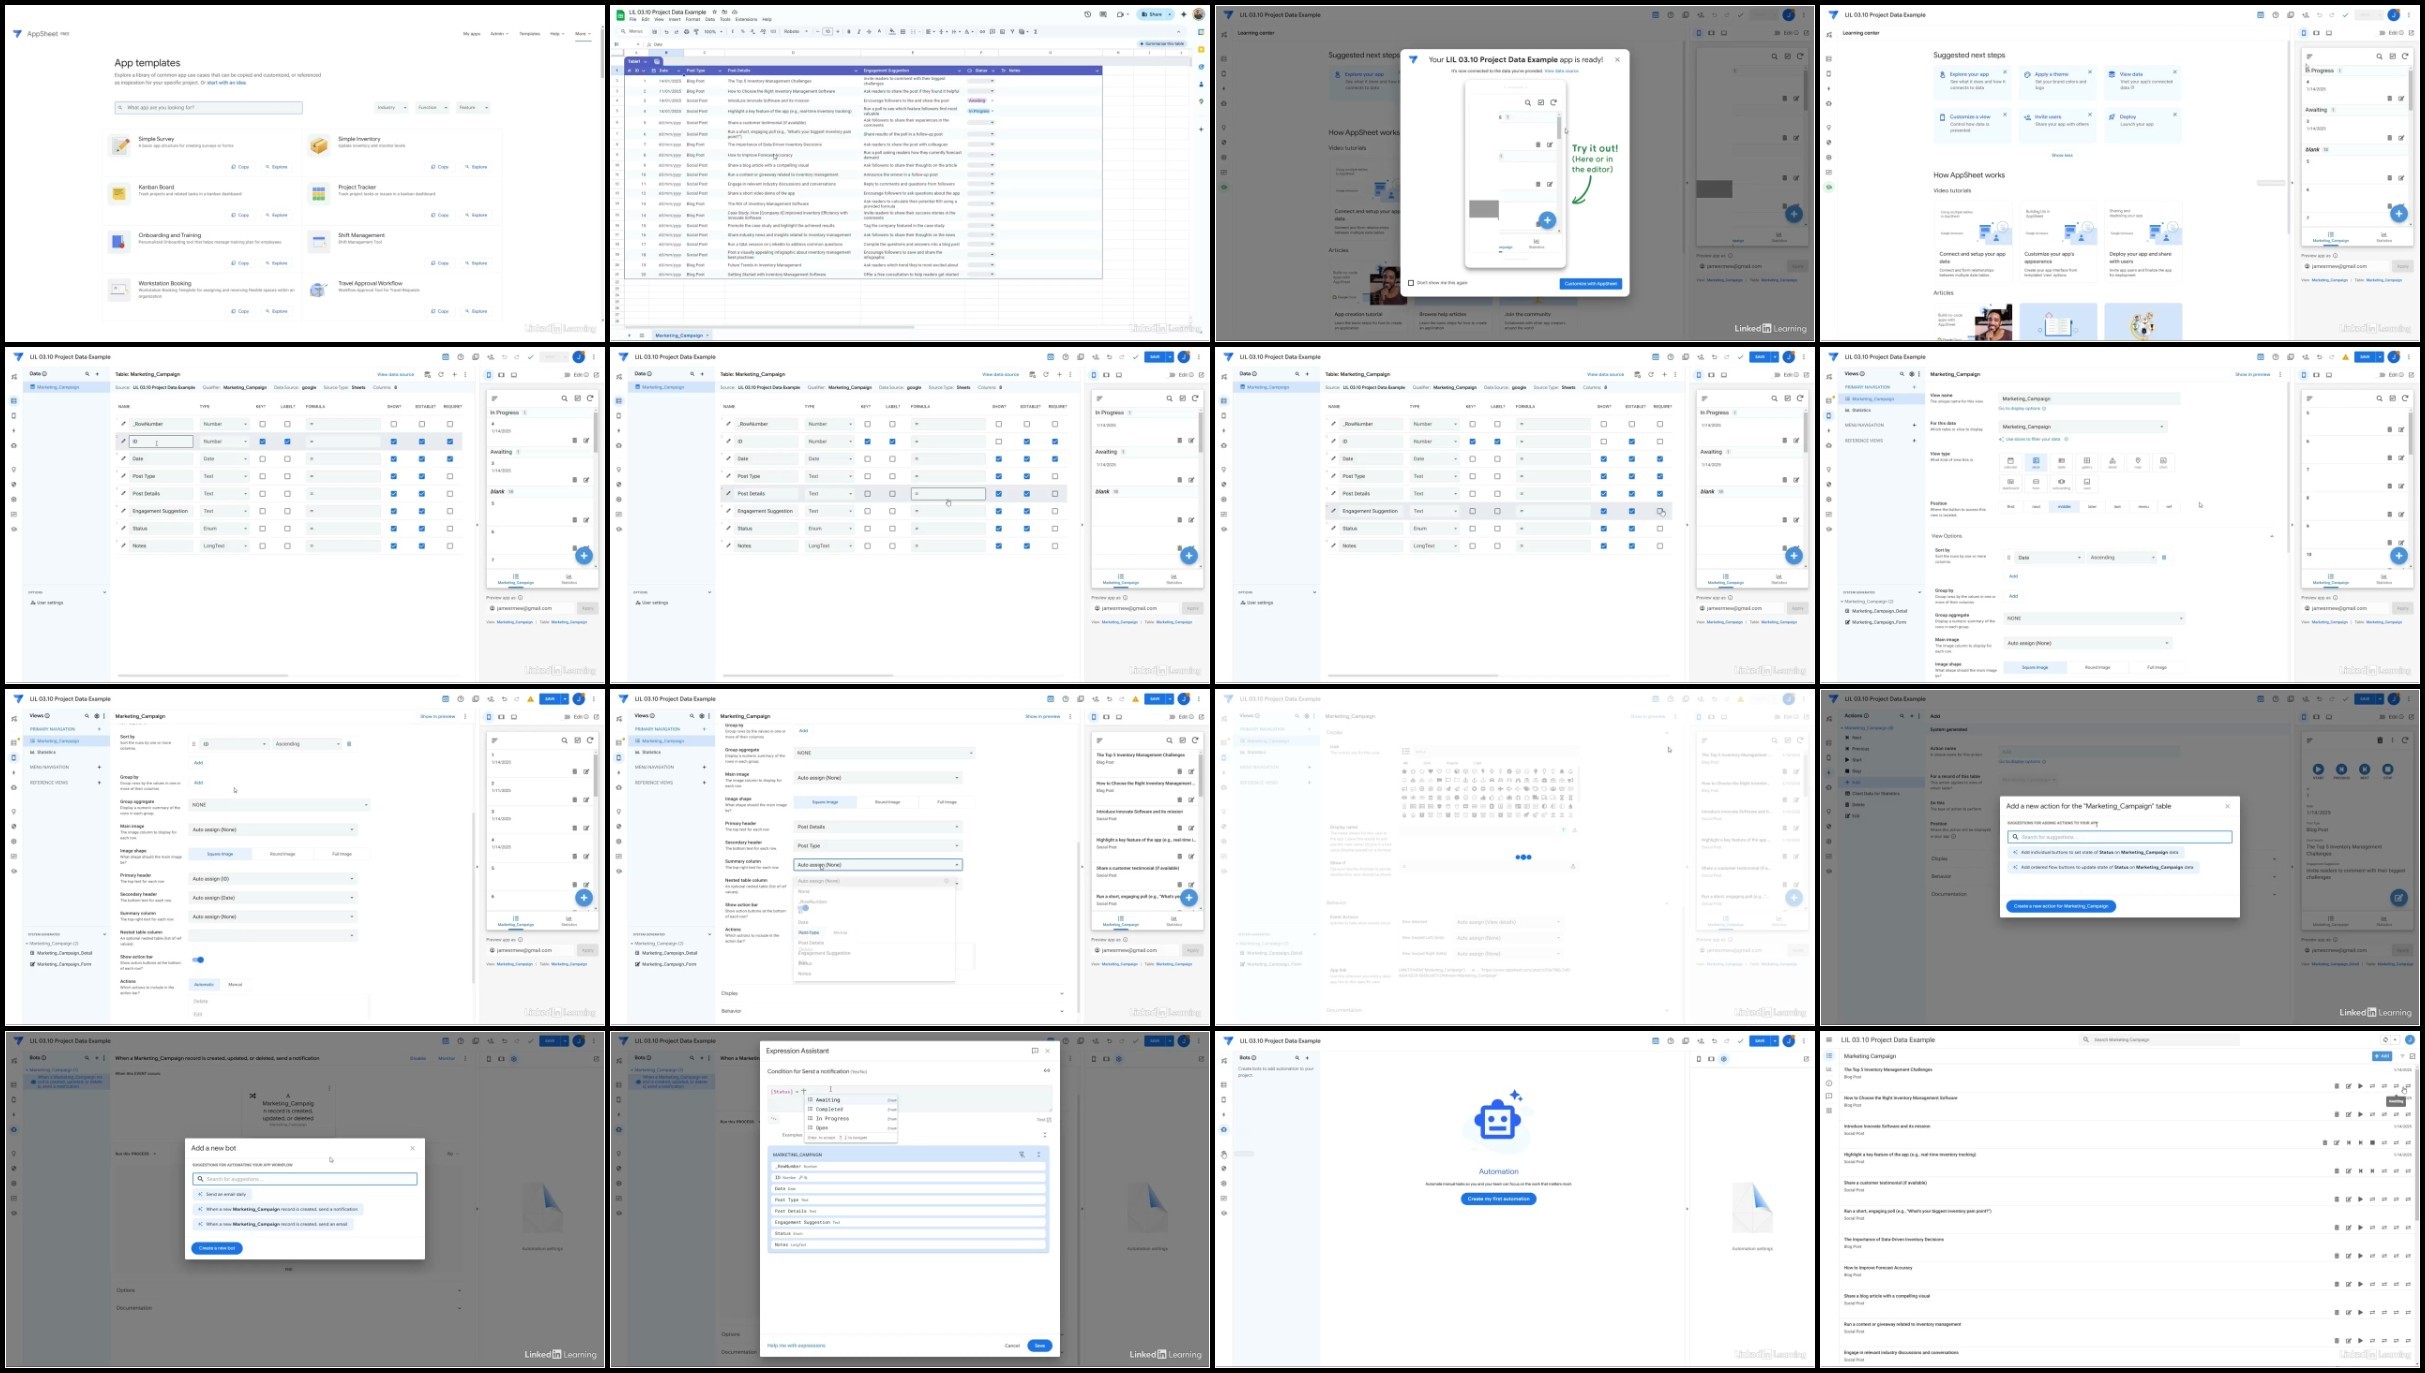Select Automatic for the Actions setting
The height and width of the screenshot is (1373, 2425).
tap(204, 985)
